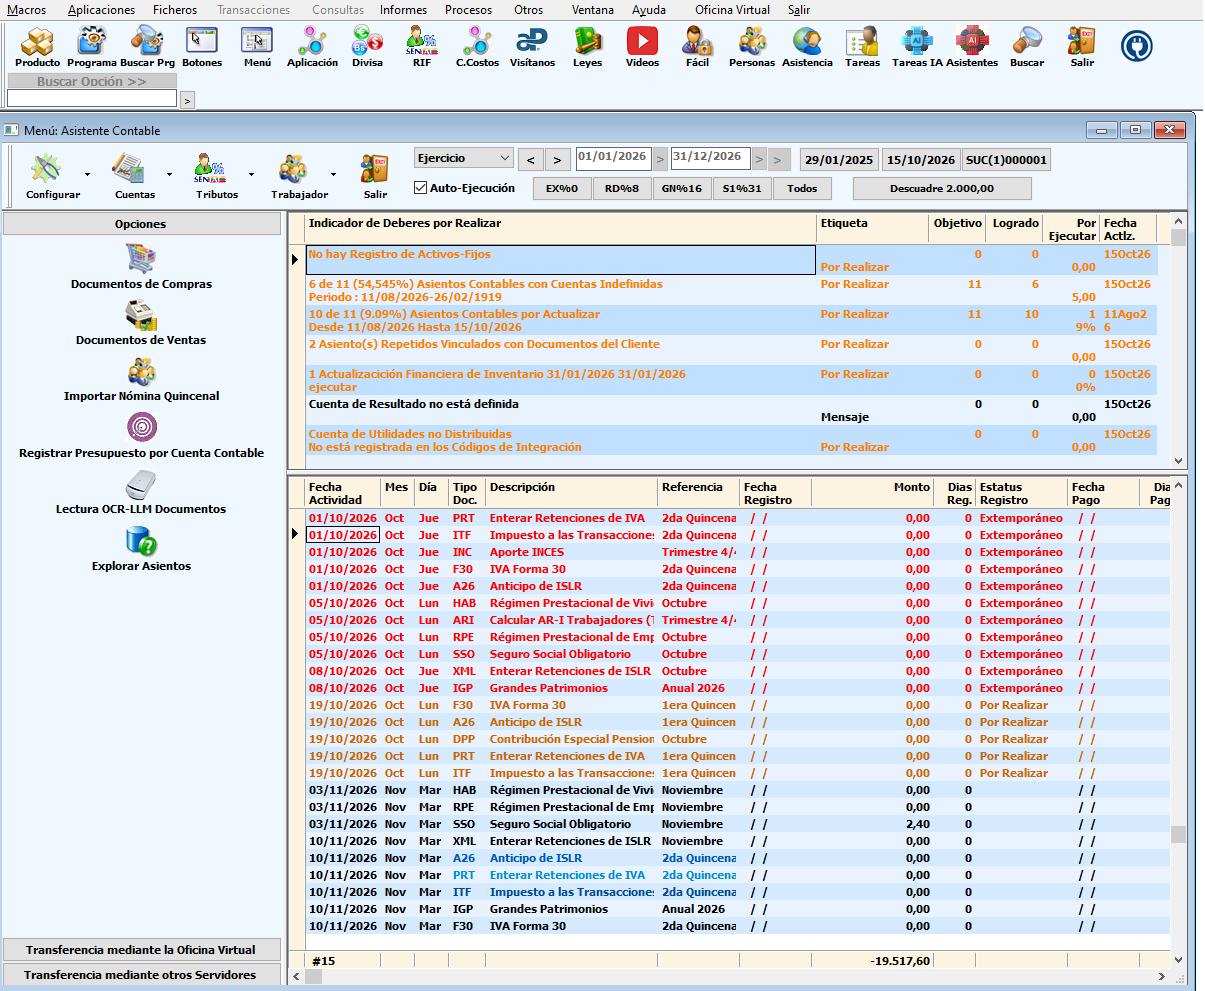Image resolution: width=1205 pixels, height=991 pixels.
Task: Open the Tributos icon
Action: 217,177
